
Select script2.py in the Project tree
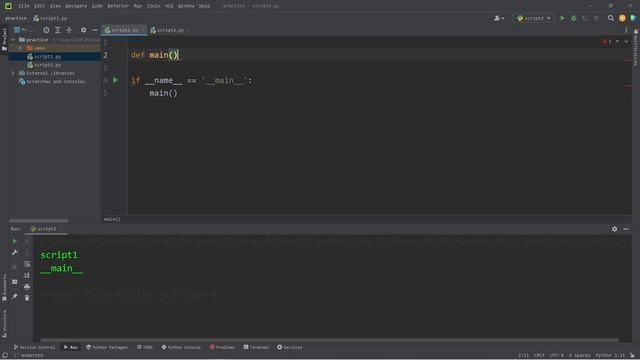click(47, 65)
